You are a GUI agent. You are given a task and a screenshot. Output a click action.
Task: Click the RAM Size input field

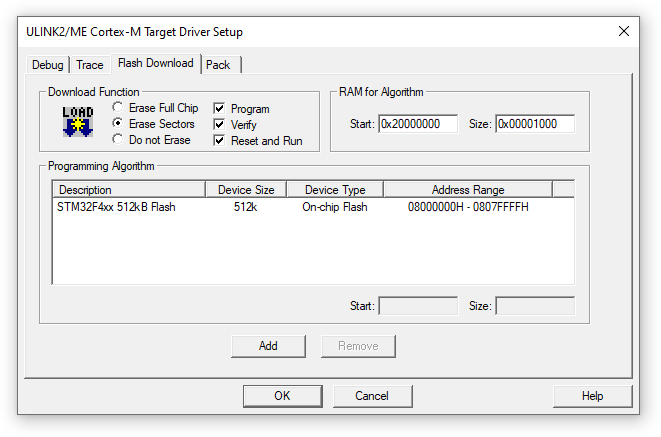pos(535,124)
